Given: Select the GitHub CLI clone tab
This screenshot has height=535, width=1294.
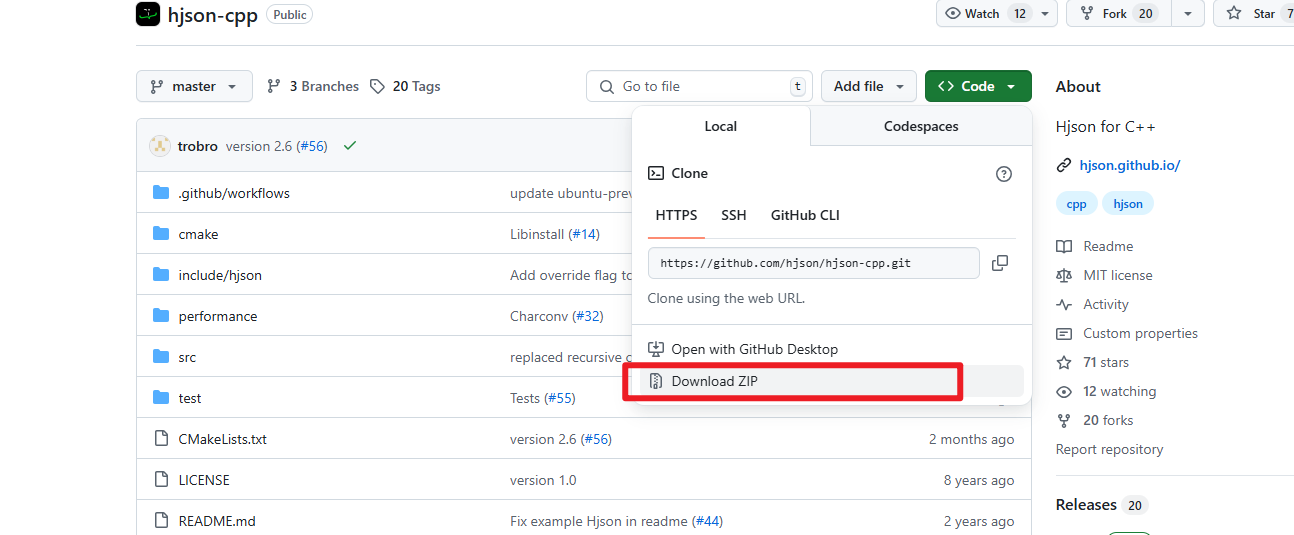Looking at the screenshot, I should pos(805,215).
